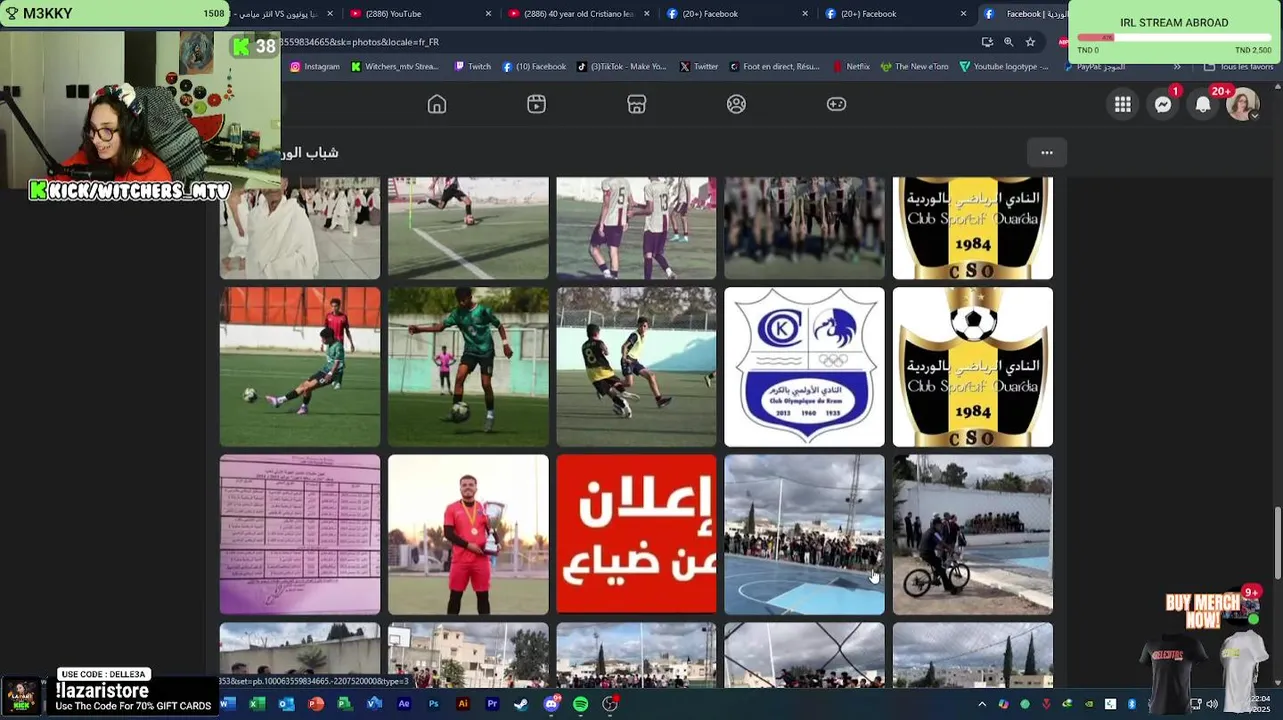Open the Foot en direct bookmark
Screen dimensions: 1283x720
[775, 67]
